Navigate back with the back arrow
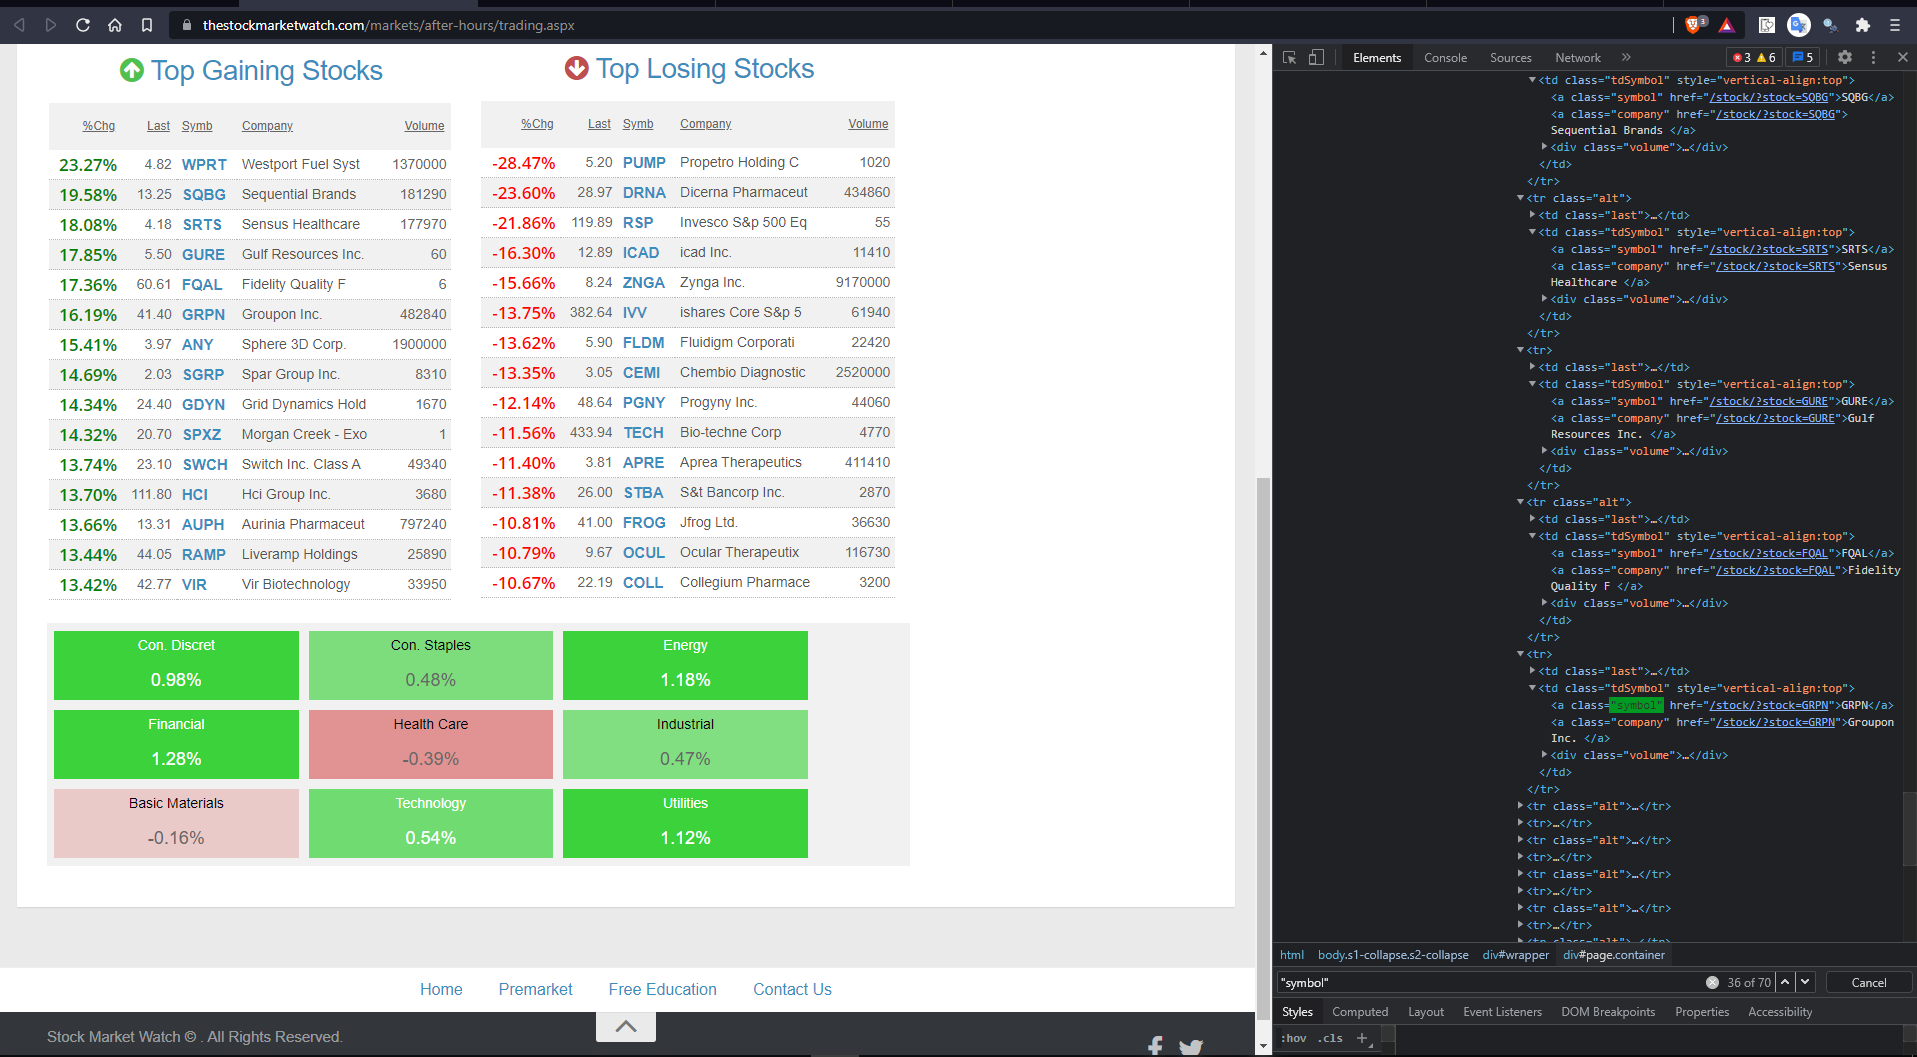The width and height of the screenshot is (1917, 1057). 19,25
